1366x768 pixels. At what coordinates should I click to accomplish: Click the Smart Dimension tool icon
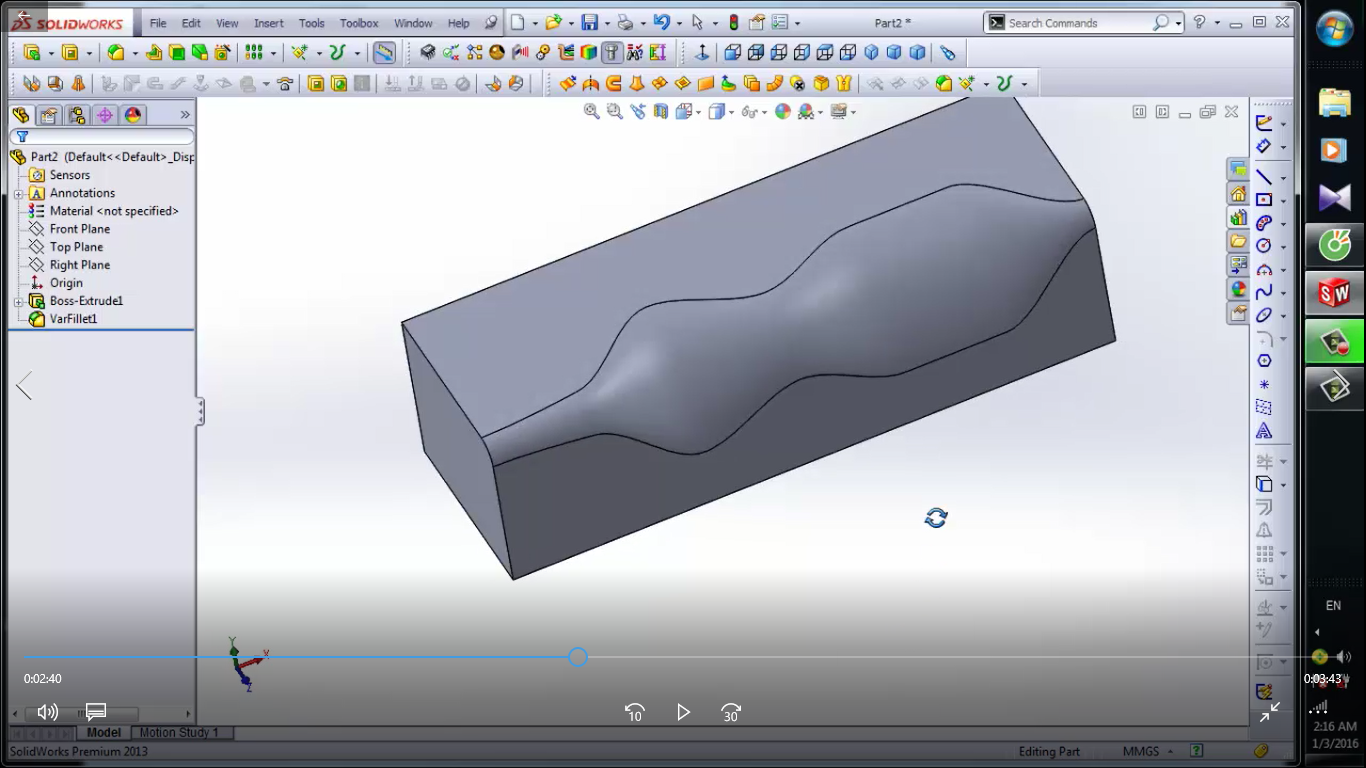(x=1264, y=146)
